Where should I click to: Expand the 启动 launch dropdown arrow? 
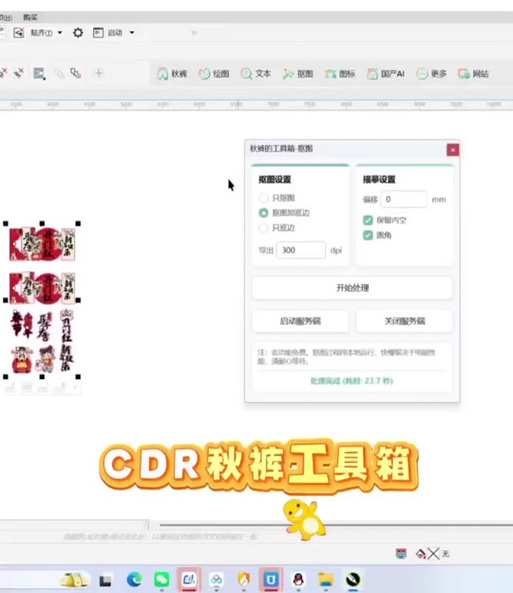pos(132,33)
